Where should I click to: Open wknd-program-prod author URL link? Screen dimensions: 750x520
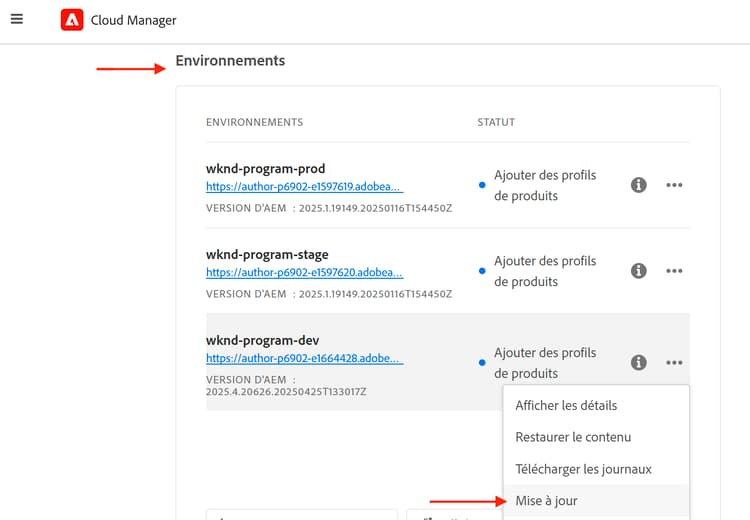[305, 187]
